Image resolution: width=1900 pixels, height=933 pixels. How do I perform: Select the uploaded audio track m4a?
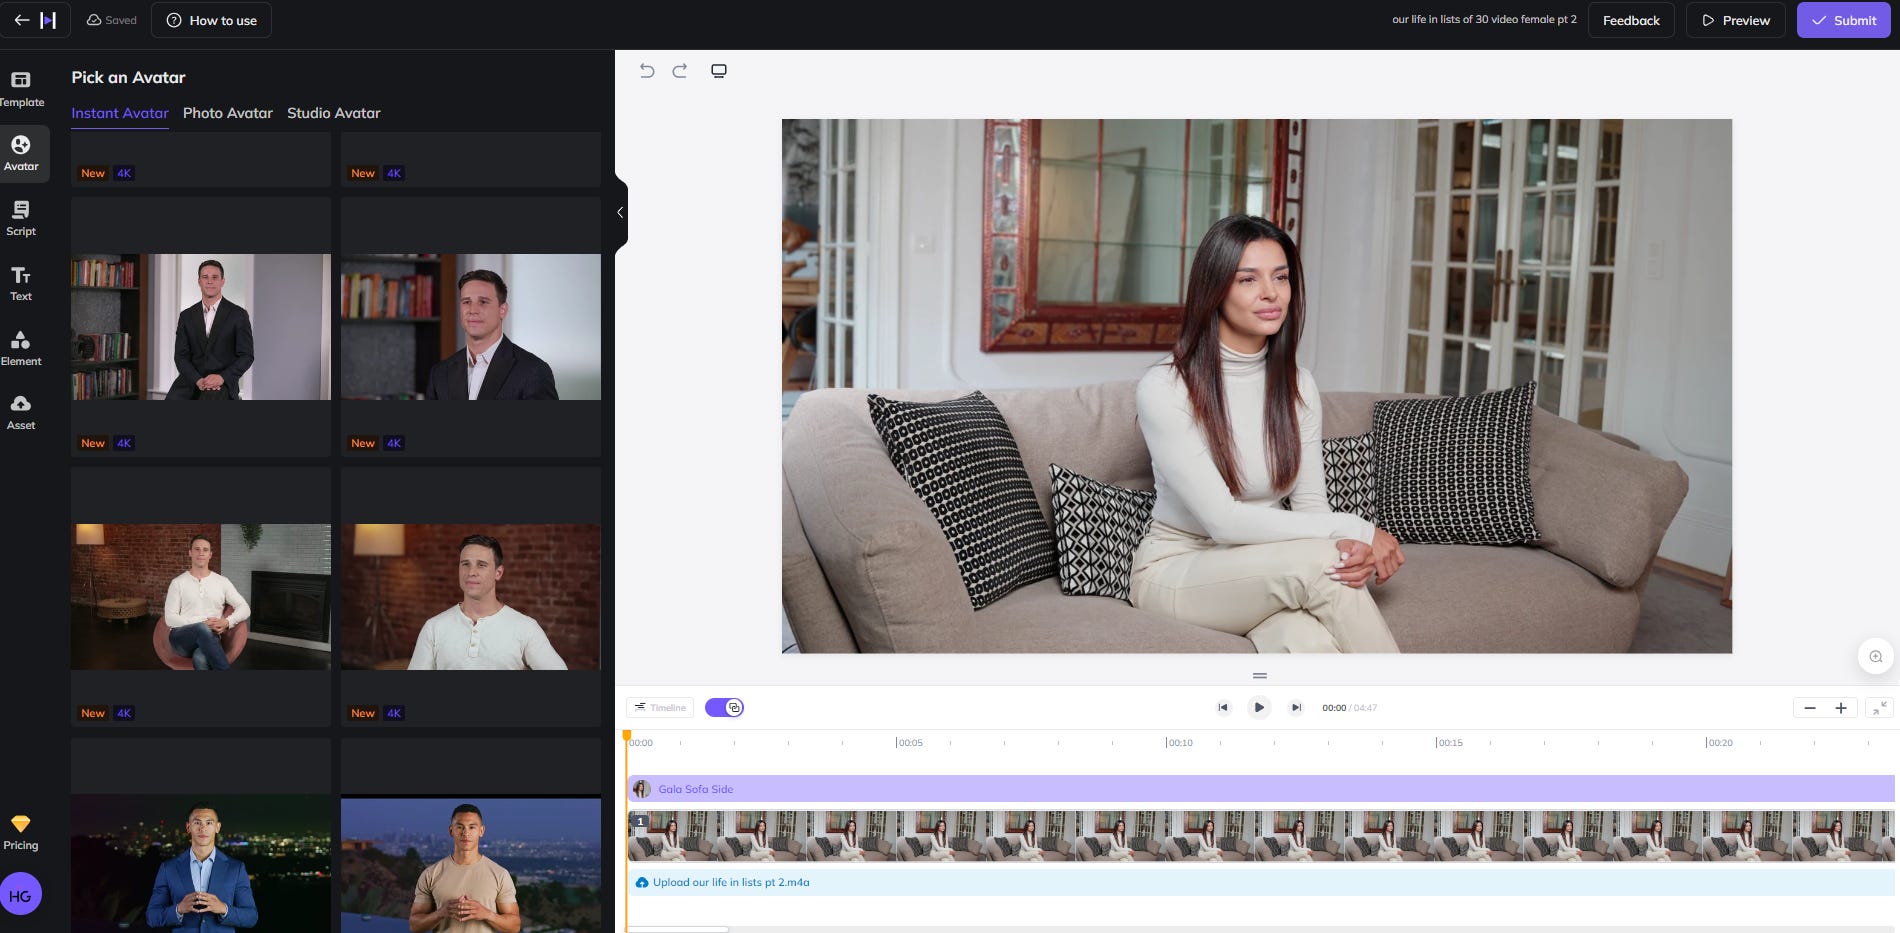1260,882
